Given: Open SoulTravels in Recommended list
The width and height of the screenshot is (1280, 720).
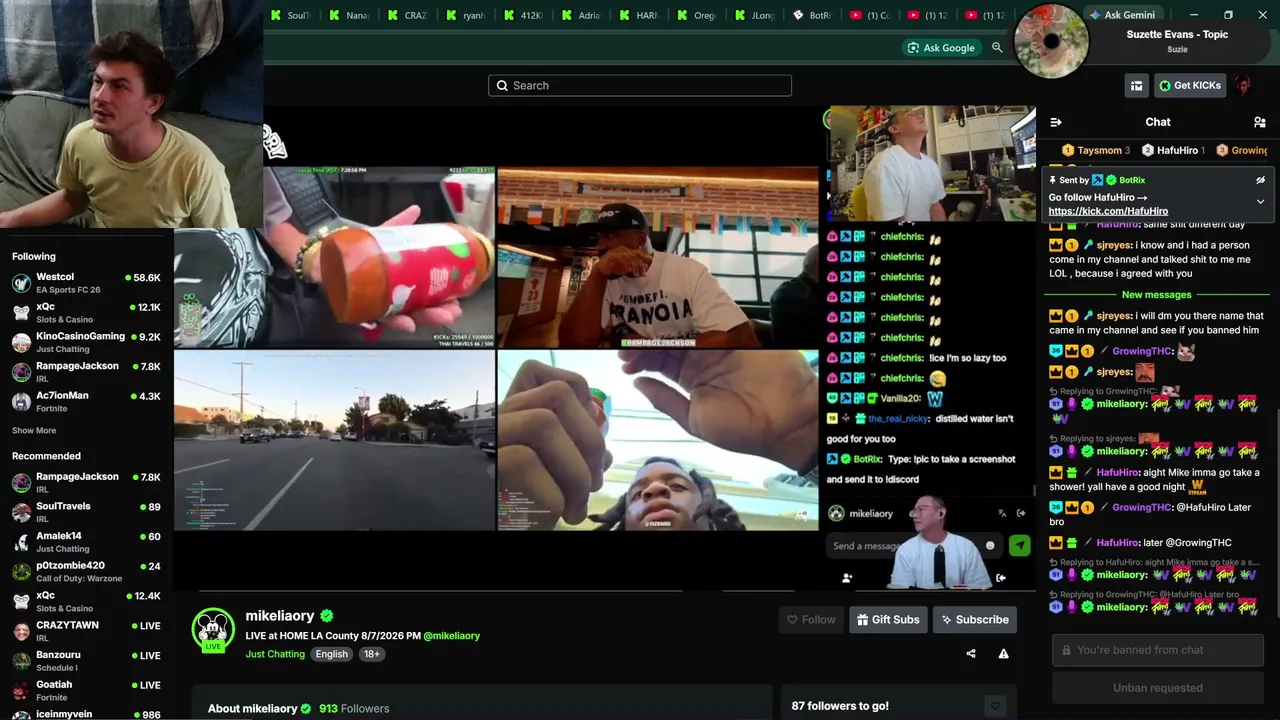Looking at the screenshot, I should pyautogui.click(x=86, y=512).
